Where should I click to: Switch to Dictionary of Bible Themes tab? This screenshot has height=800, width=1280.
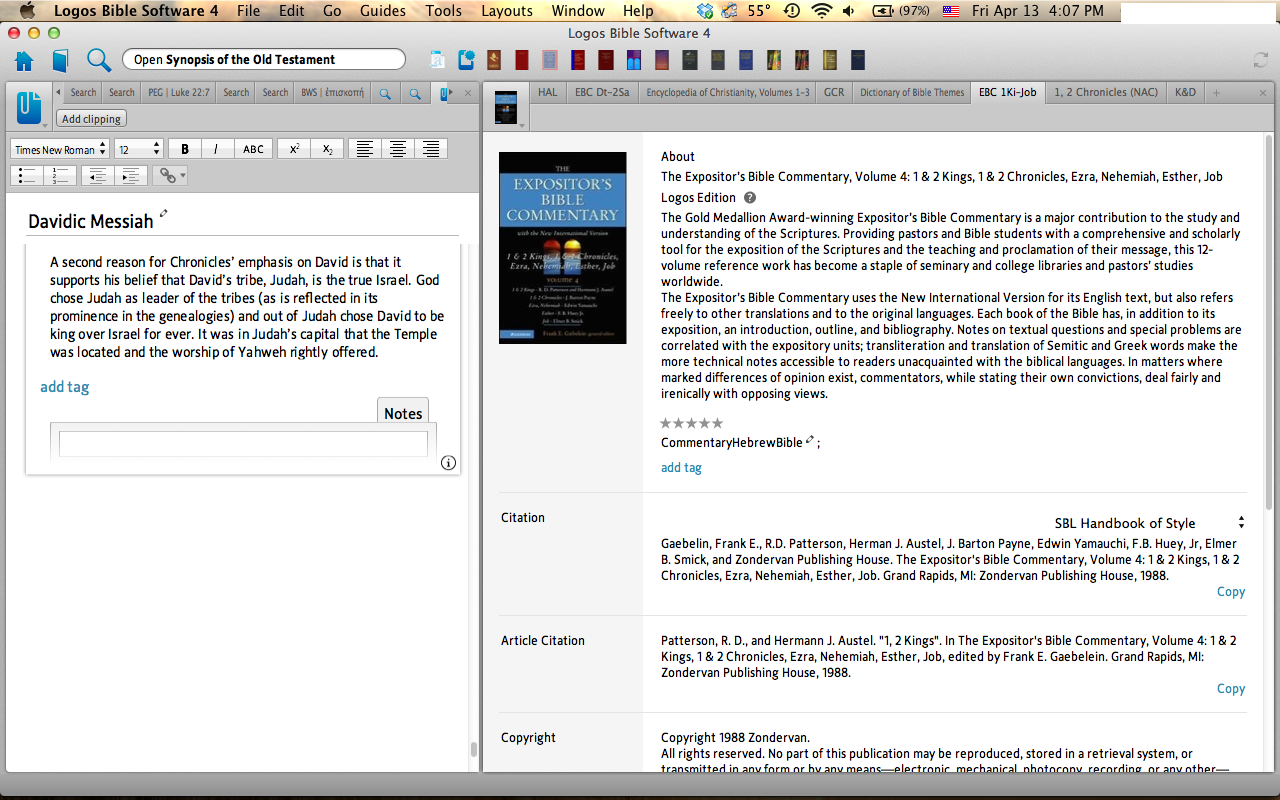912,92
